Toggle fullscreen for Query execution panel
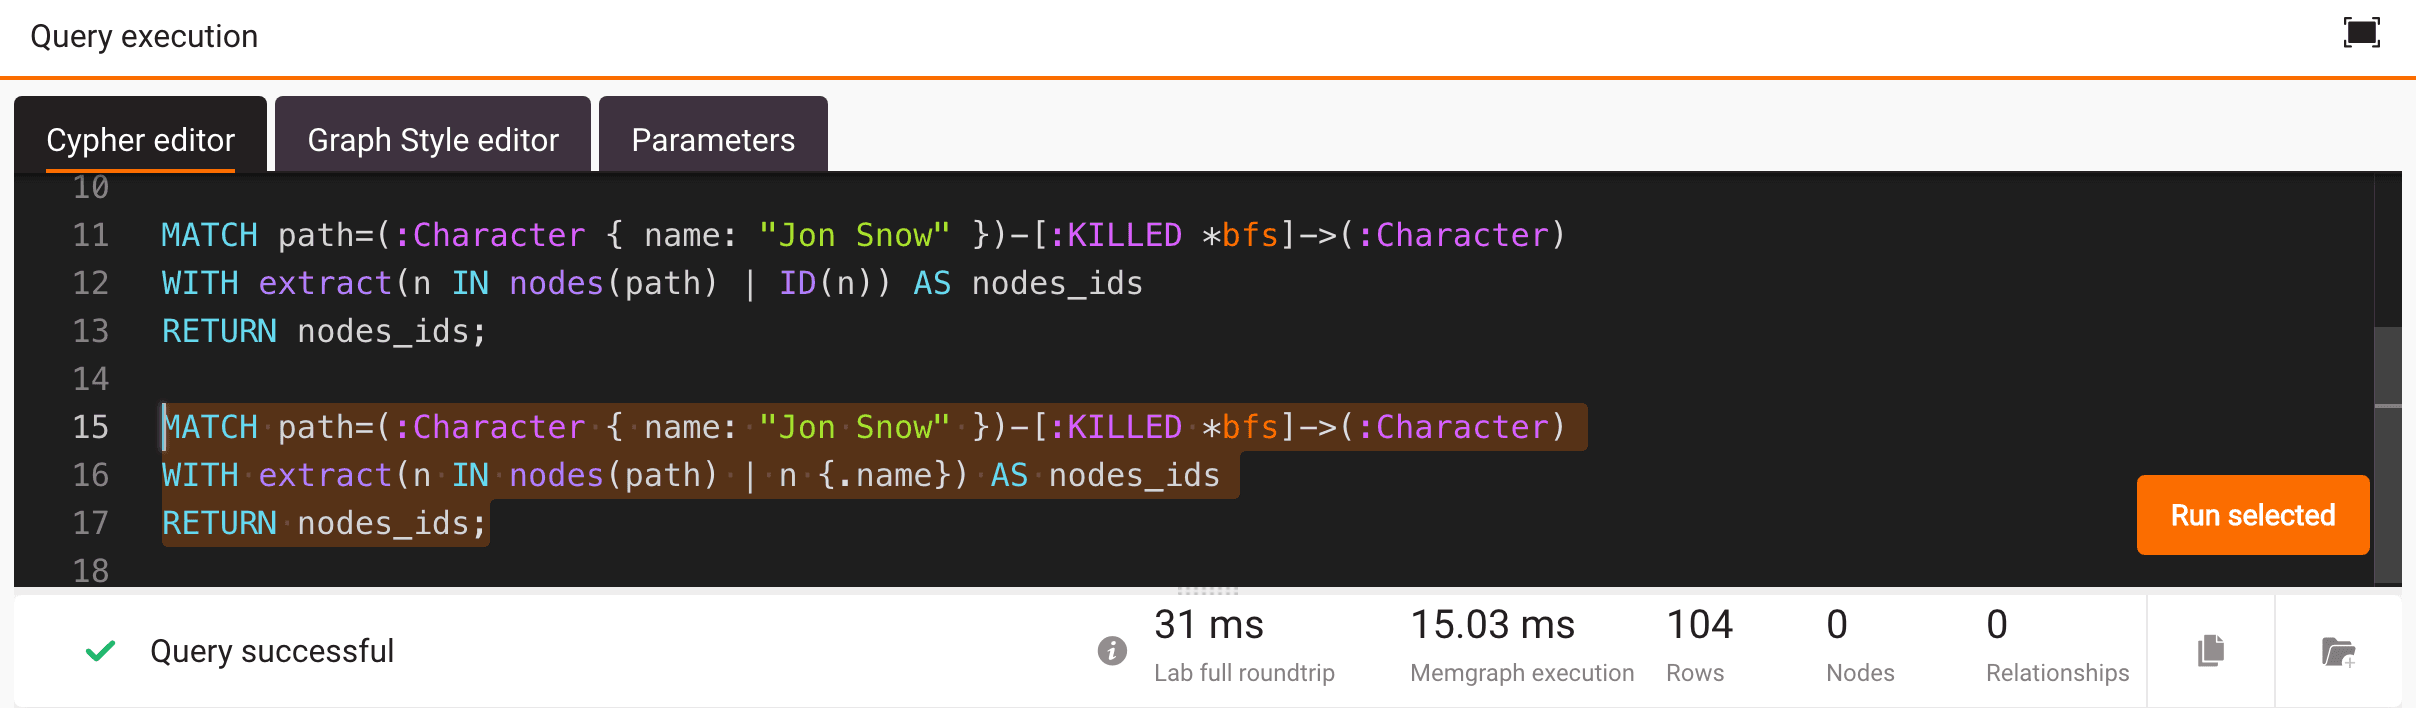 (x=2362, y=33)
